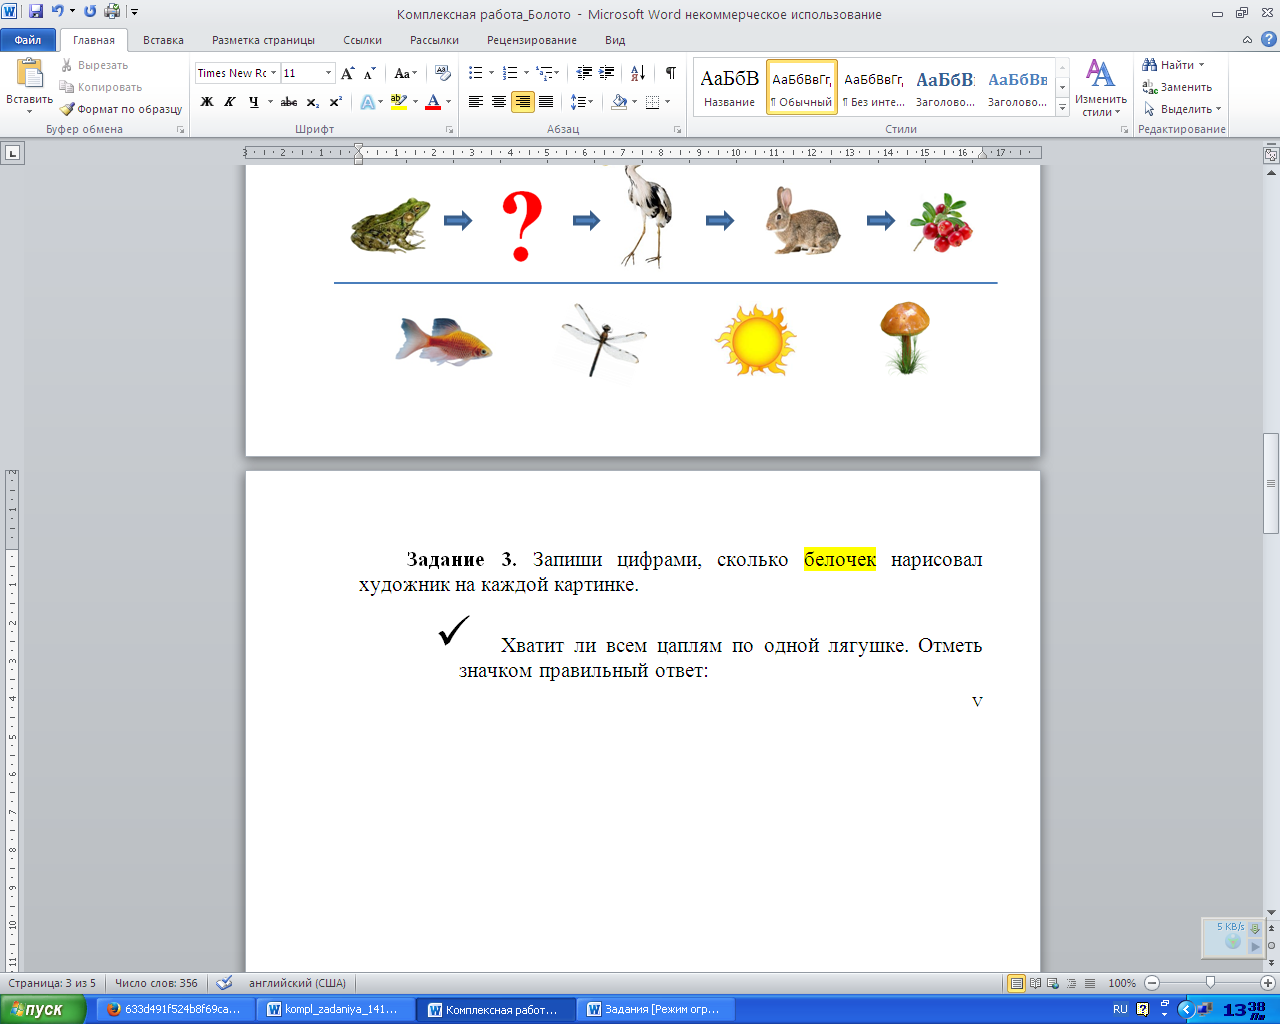Click the Sort А-Я paragraph icon
This screenshot has width=1280, height=1024.
click(638, 73)
